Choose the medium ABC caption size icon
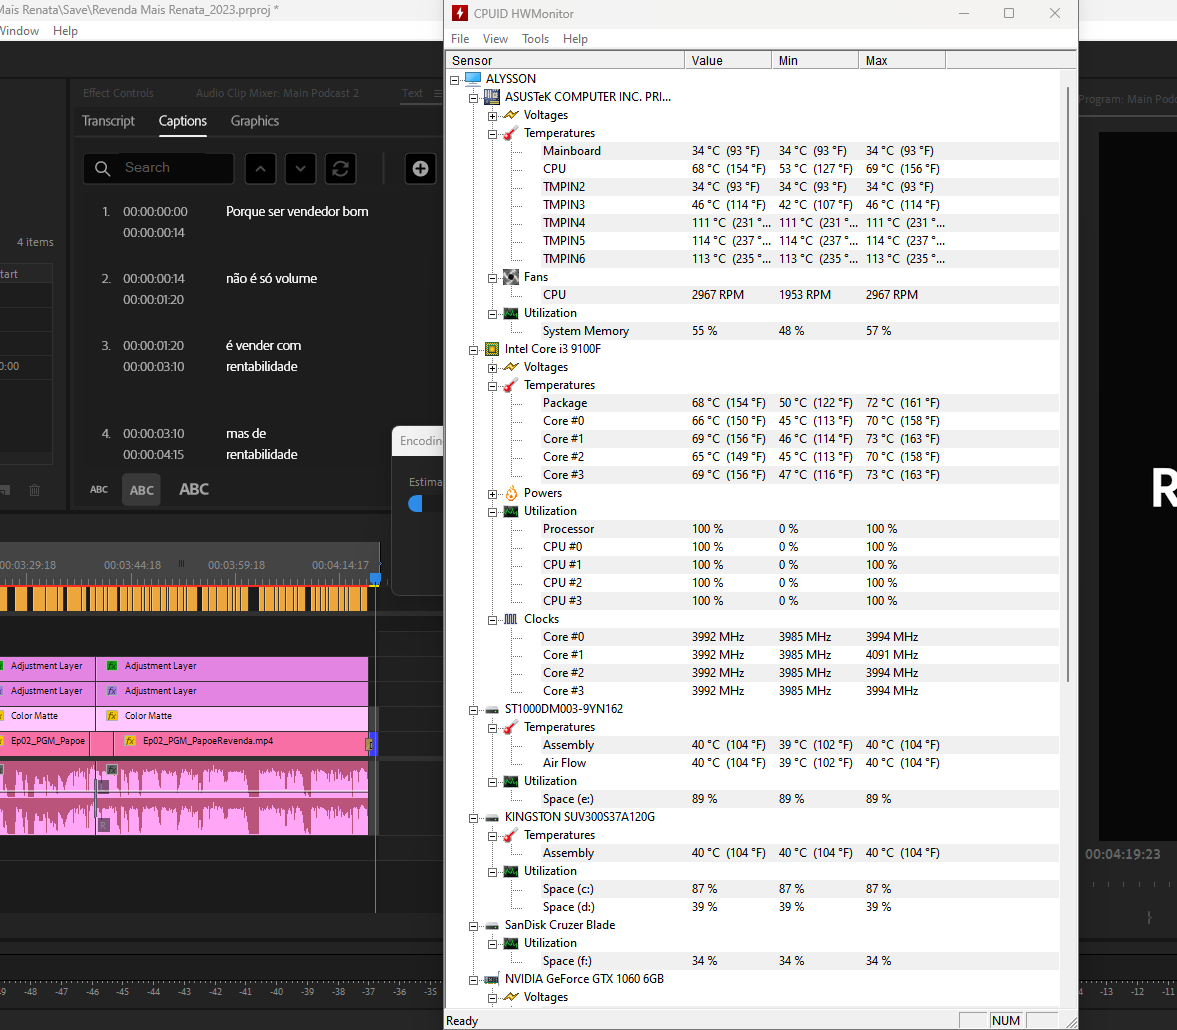This screenshot has height=1030, width=1177. coord(141,490)
